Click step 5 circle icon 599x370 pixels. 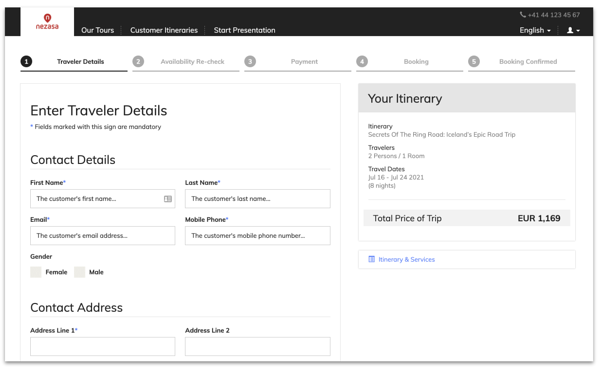(474, 61)
